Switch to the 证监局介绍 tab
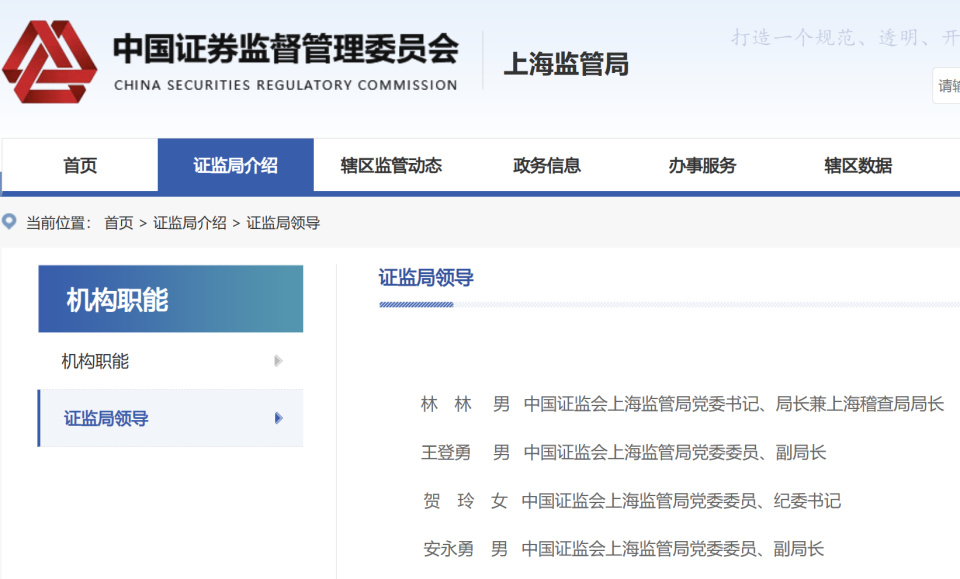This screenshot has height=579, width=960. (x=235, y=165)
